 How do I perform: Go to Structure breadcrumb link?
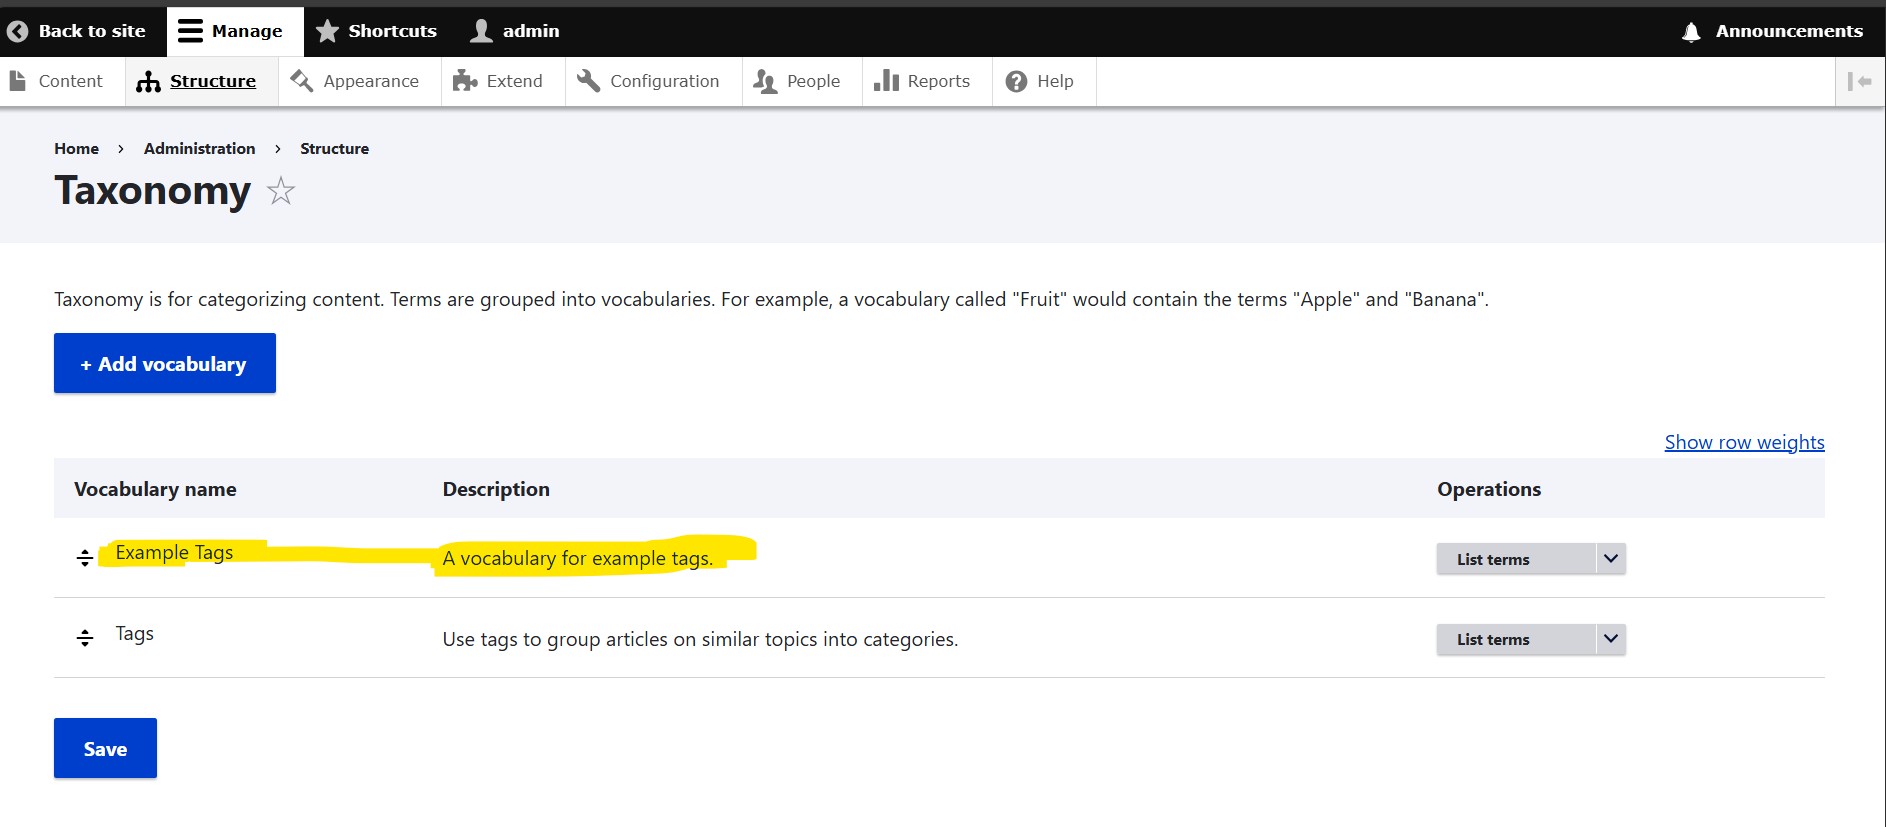334,148
